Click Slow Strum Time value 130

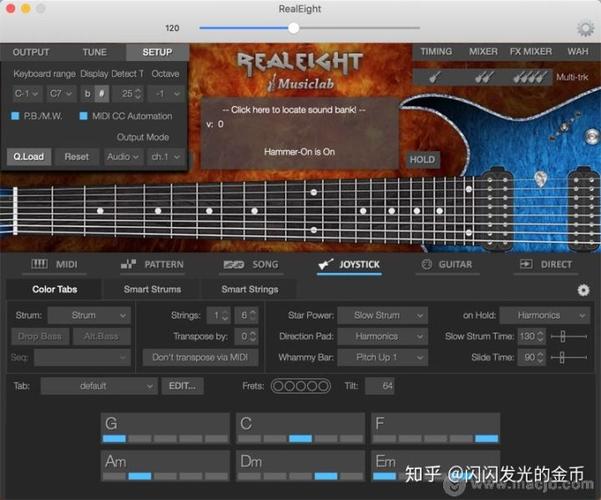pyautogui.click(x=531, y=336)
